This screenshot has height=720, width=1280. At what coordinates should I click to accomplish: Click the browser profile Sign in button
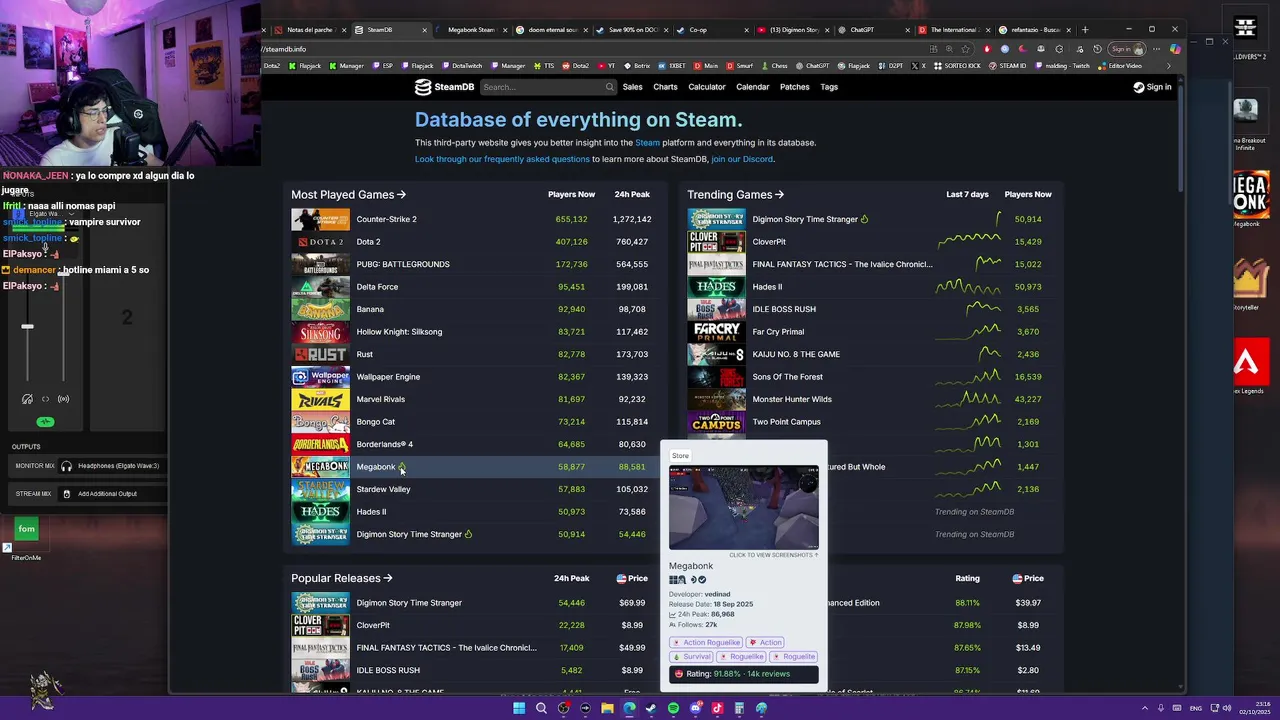pyautogui.click(x=1126, y=49)
